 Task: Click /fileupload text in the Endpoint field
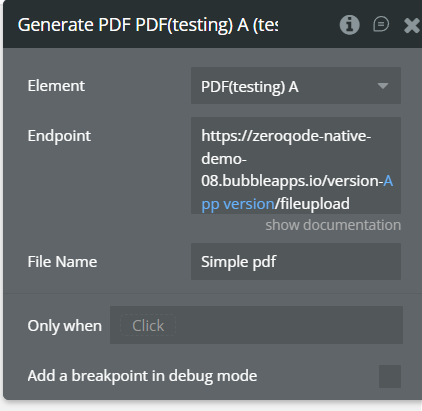click(312, 204)
